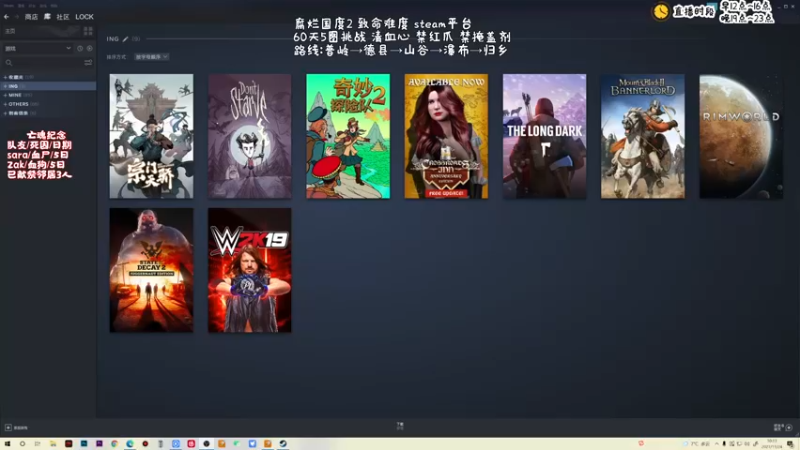Viewport: 800px width, 450px height.
Task: Select the Crossroads Inn cover
Action: point(446,136)
